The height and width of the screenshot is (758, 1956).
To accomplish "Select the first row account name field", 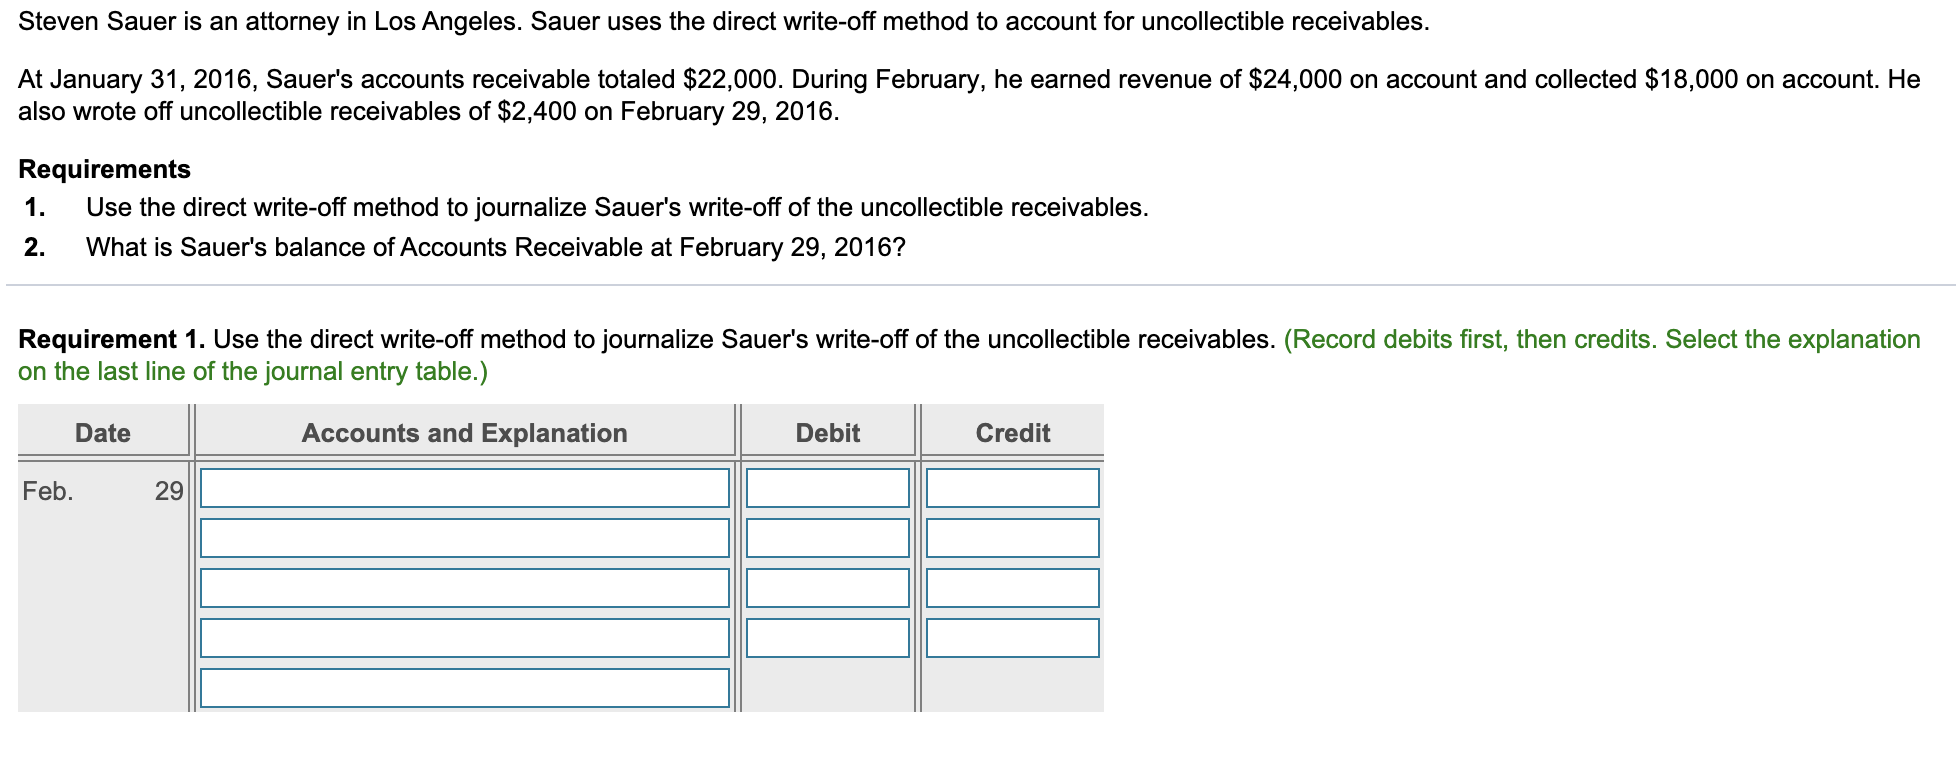I will (x=465, y=488).
